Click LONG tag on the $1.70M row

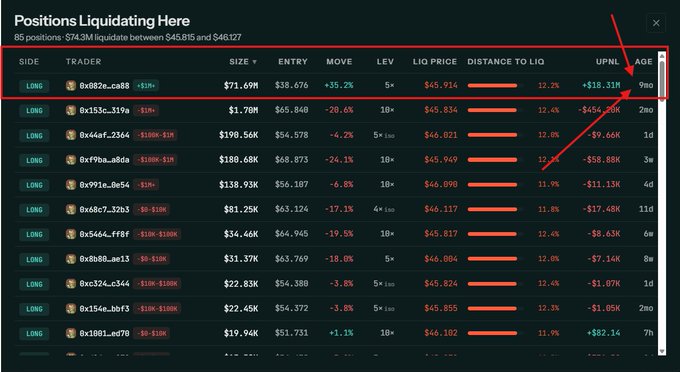tap(34, 111)
